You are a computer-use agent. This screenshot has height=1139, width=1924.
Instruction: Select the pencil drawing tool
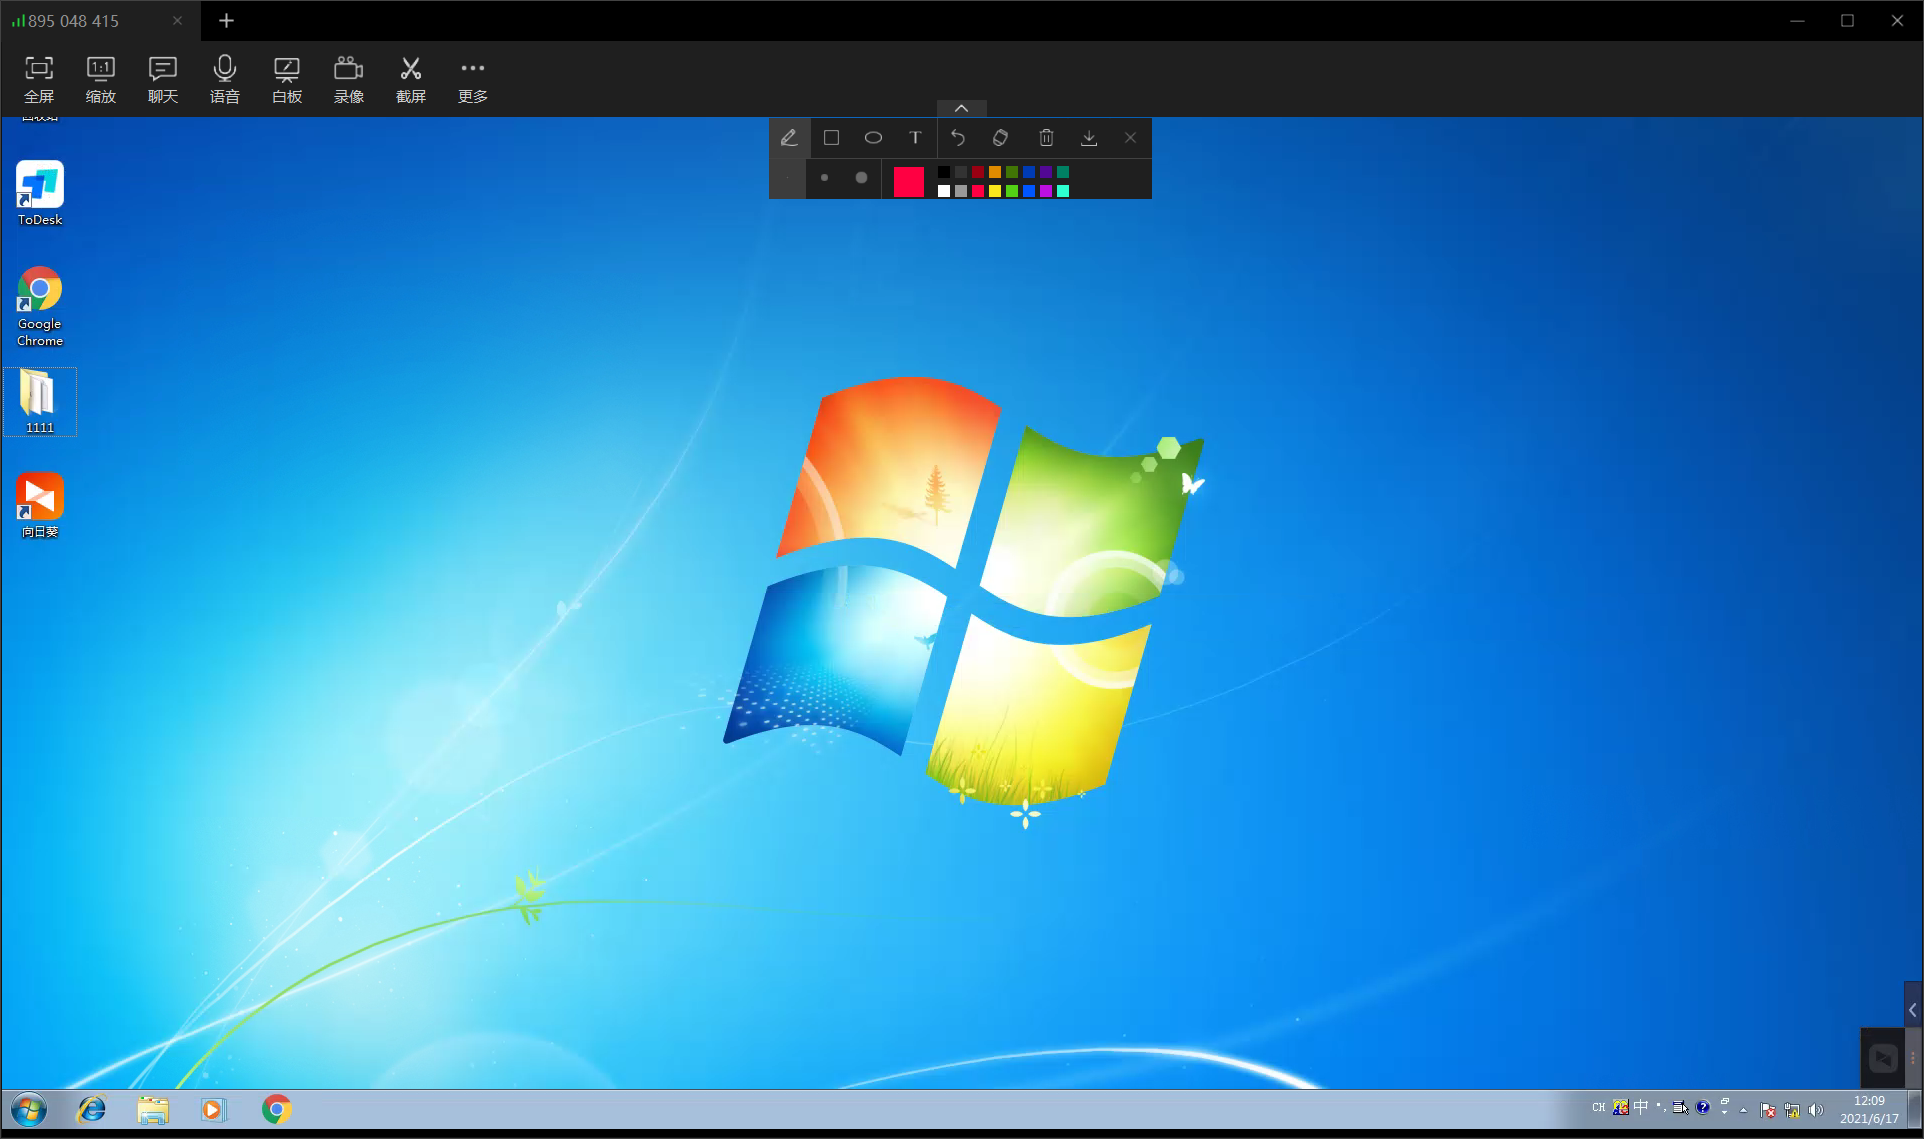coord(789,138)
